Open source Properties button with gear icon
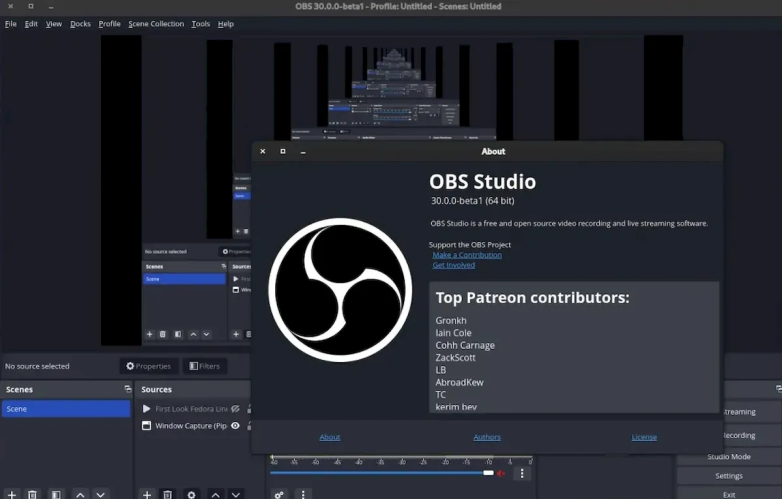Viewport: 782px width, 499px height. pos(149,366)
